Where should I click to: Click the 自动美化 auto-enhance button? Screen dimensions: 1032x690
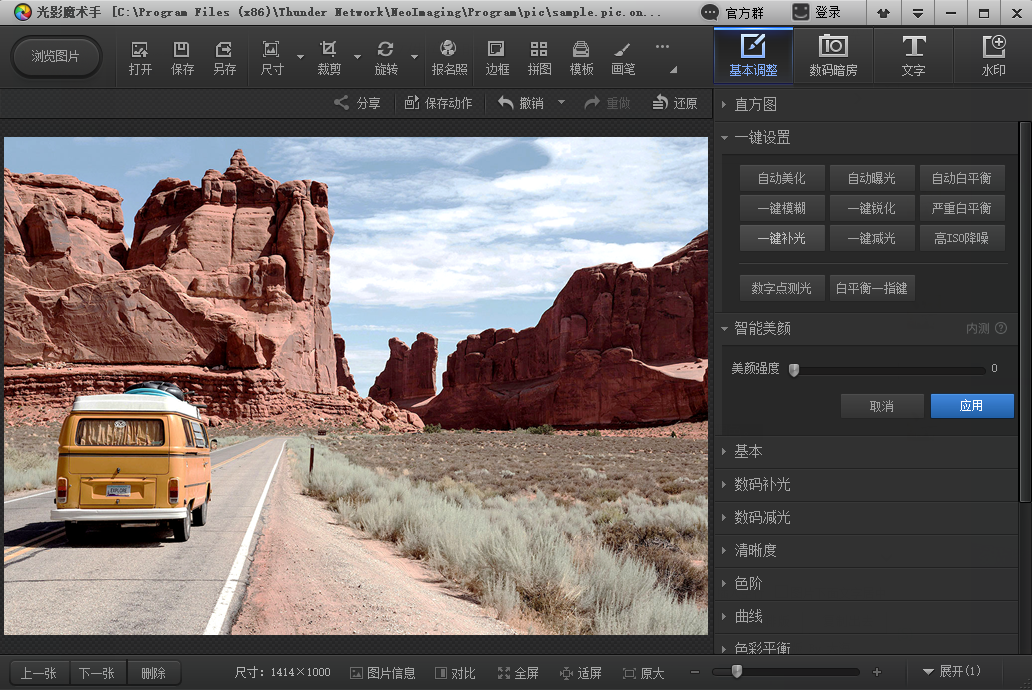[x=781, y=178]
